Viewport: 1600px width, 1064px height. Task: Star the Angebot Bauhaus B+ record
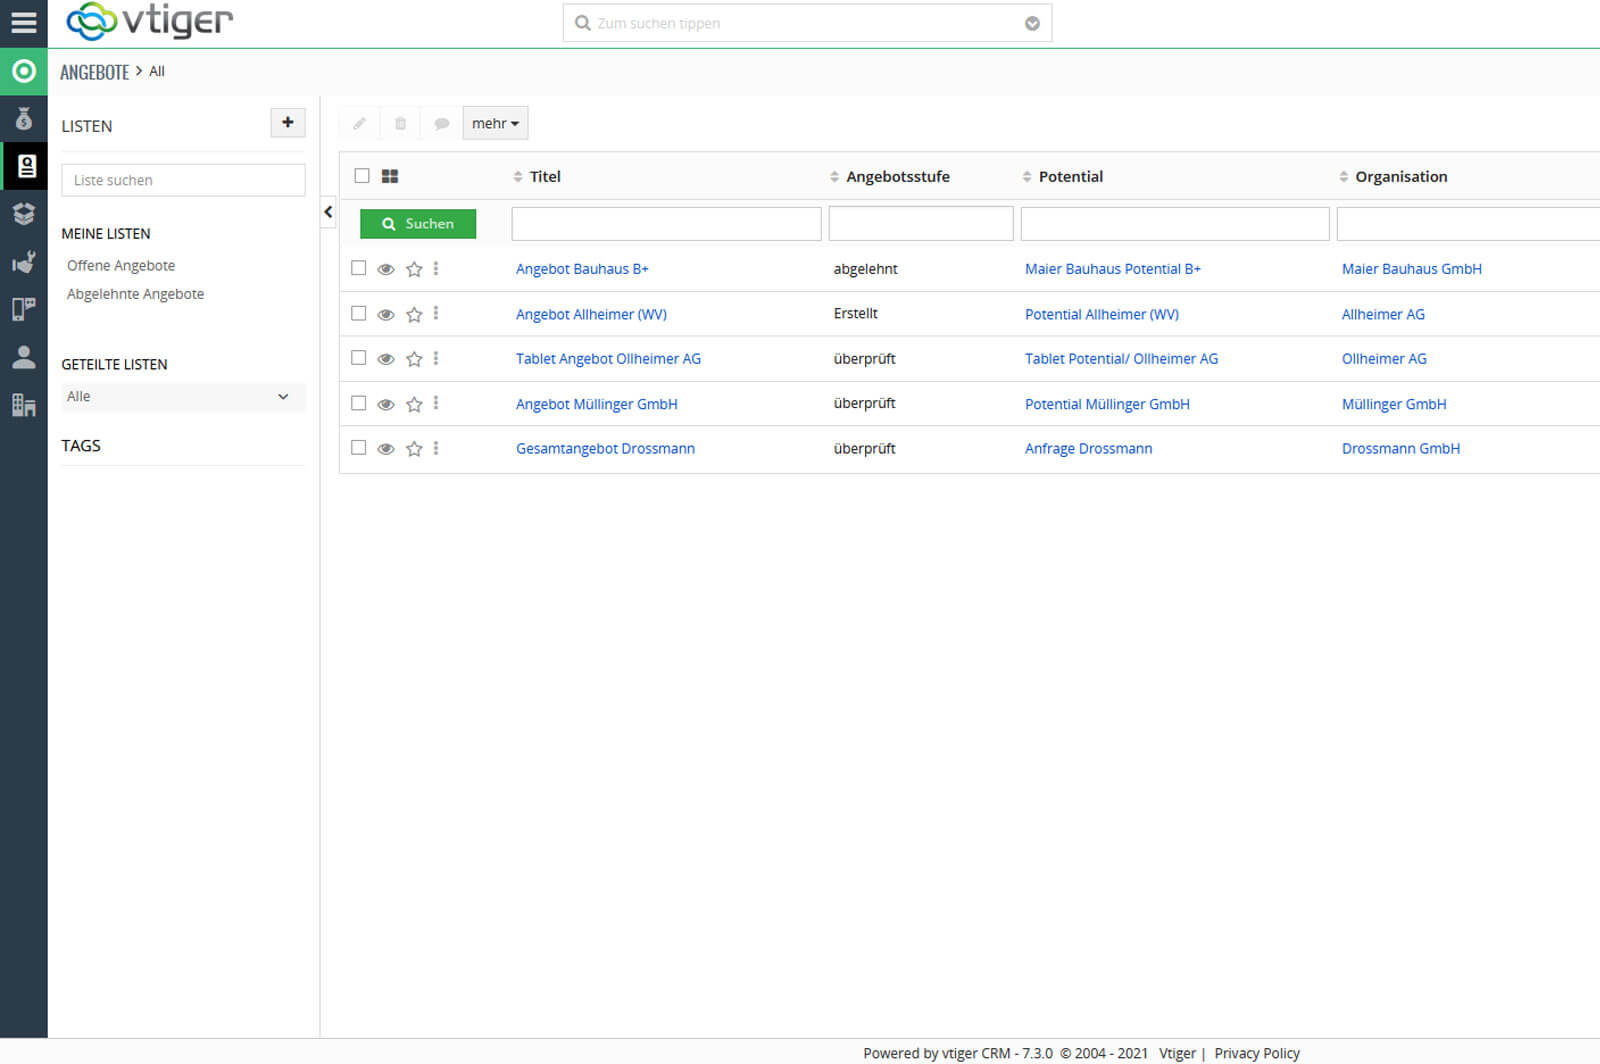coord(414,269)
